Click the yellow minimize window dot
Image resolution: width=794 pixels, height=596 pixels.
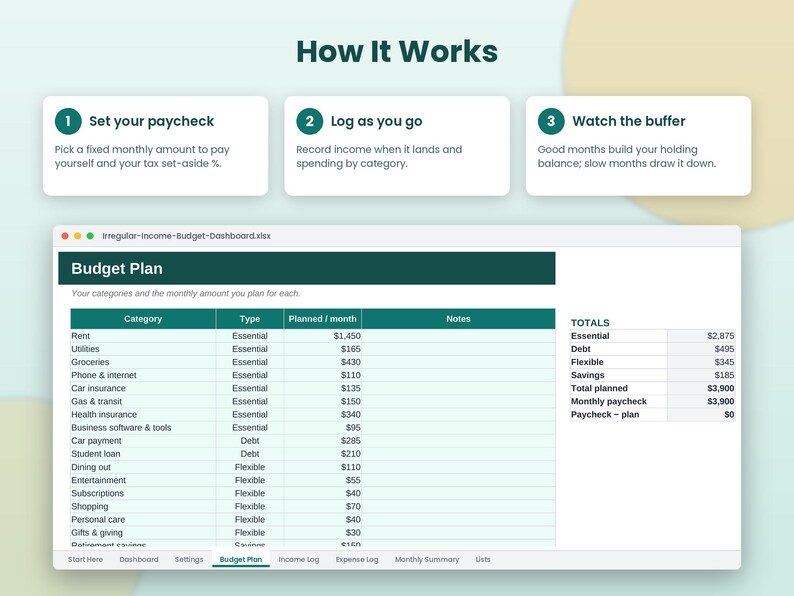(x=77, y=236)
